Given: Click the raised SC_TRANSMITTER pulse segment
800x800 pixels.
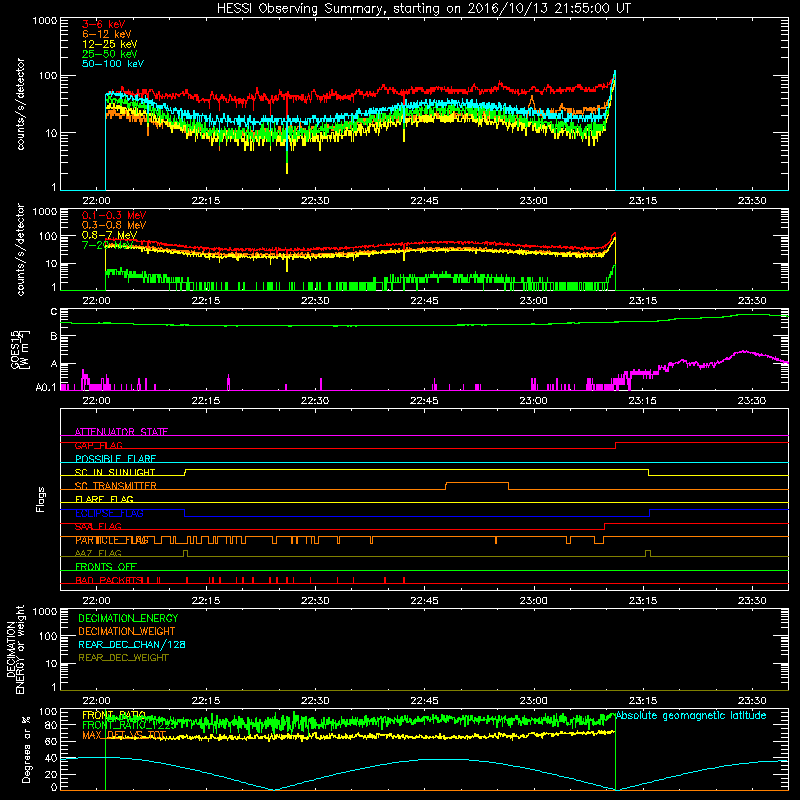Looking at the screenshot, I should pos(477,483).
